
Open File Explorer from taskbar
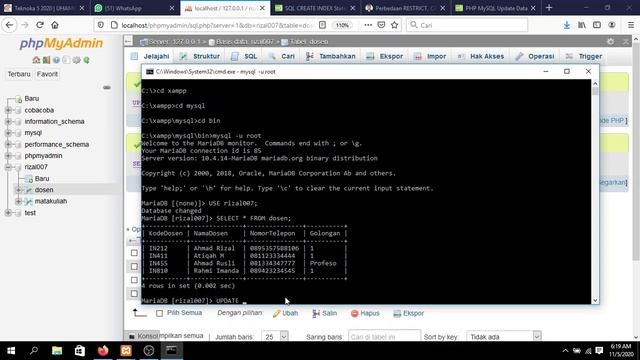tap(57, 351)
